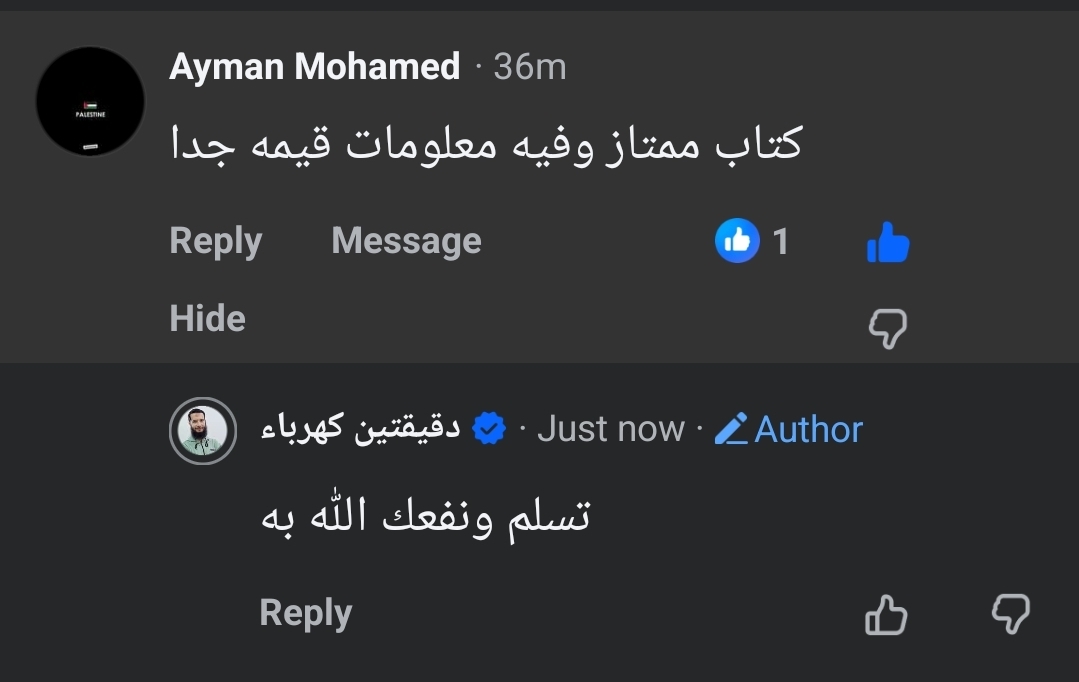Open Ayman Mohamed's Palestine-flag profile picture
Viewport: 1079px width, 682px height.
click(90, 100)
